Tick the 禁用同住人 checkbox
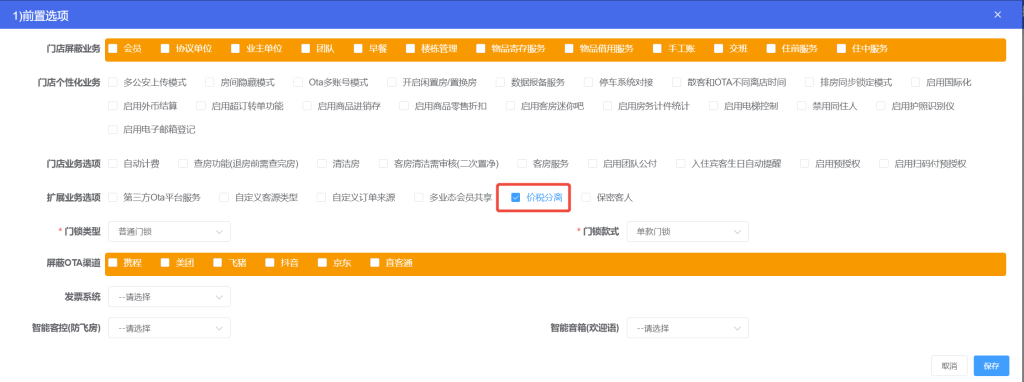The image size is (1024, 382). tap(801, 106)
